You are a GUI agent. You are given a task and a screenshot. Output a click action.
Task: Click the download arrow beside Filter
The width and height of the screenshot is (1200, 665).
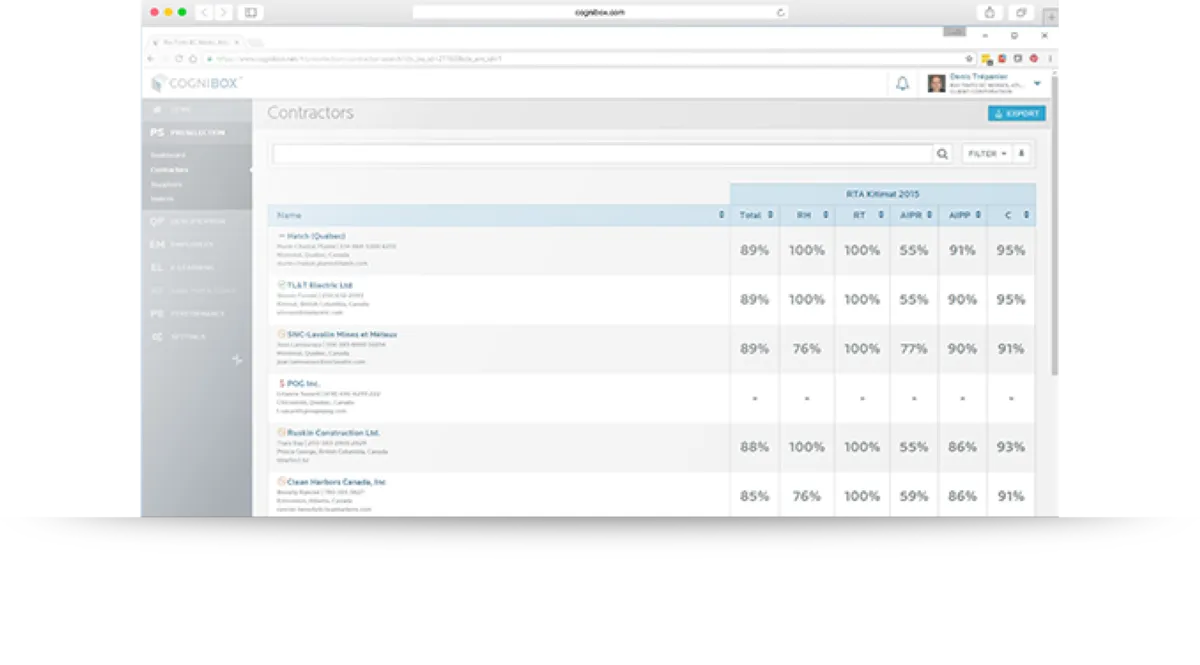click(x=1021, y=154)
